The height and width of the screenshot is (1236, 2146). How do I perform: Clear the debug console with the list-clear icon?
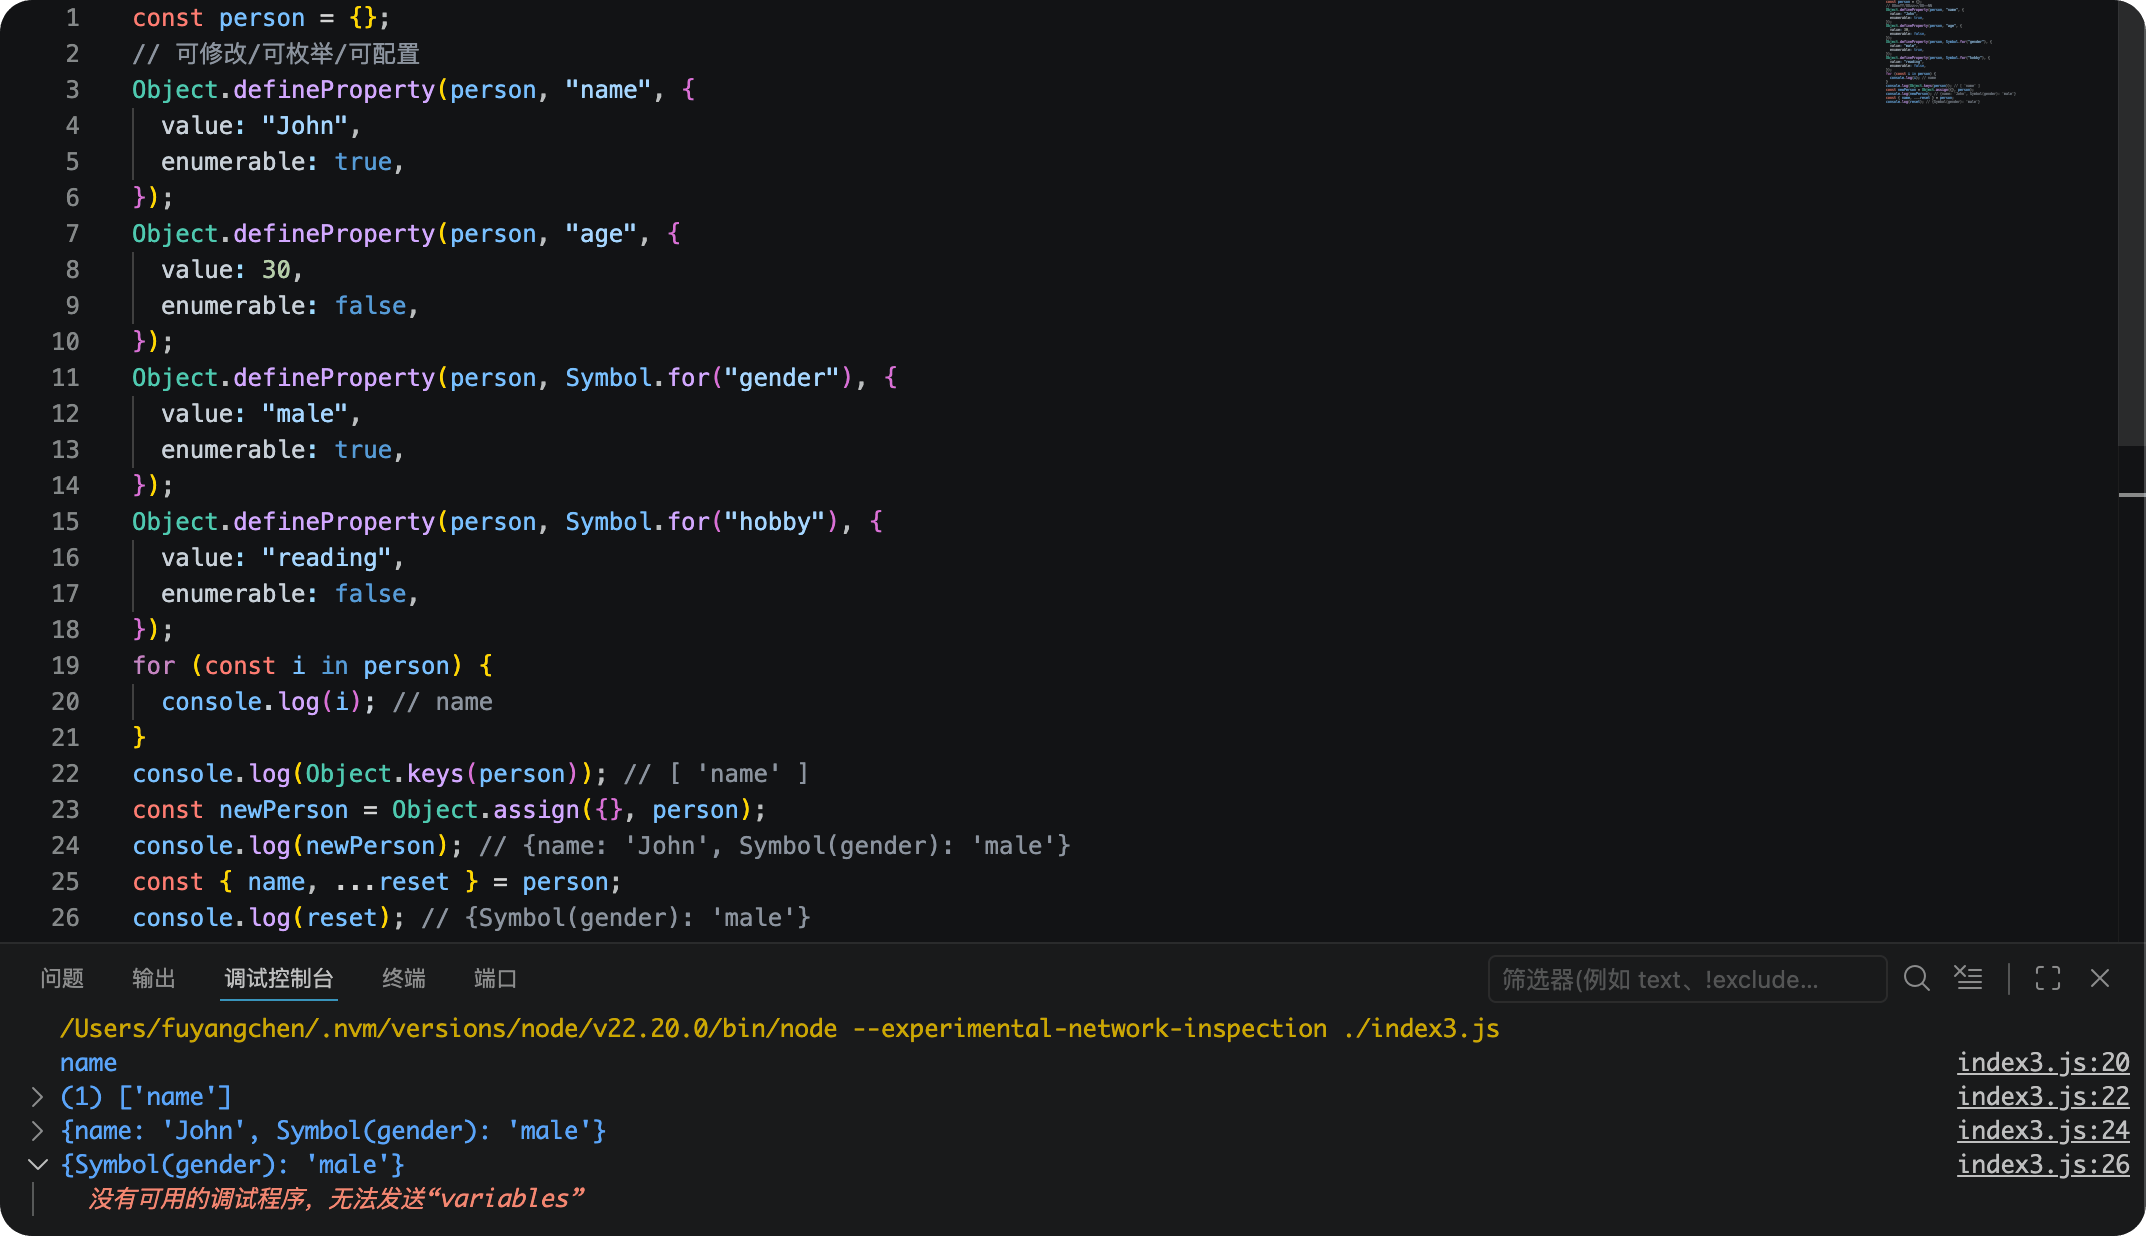coord(1968,978)
